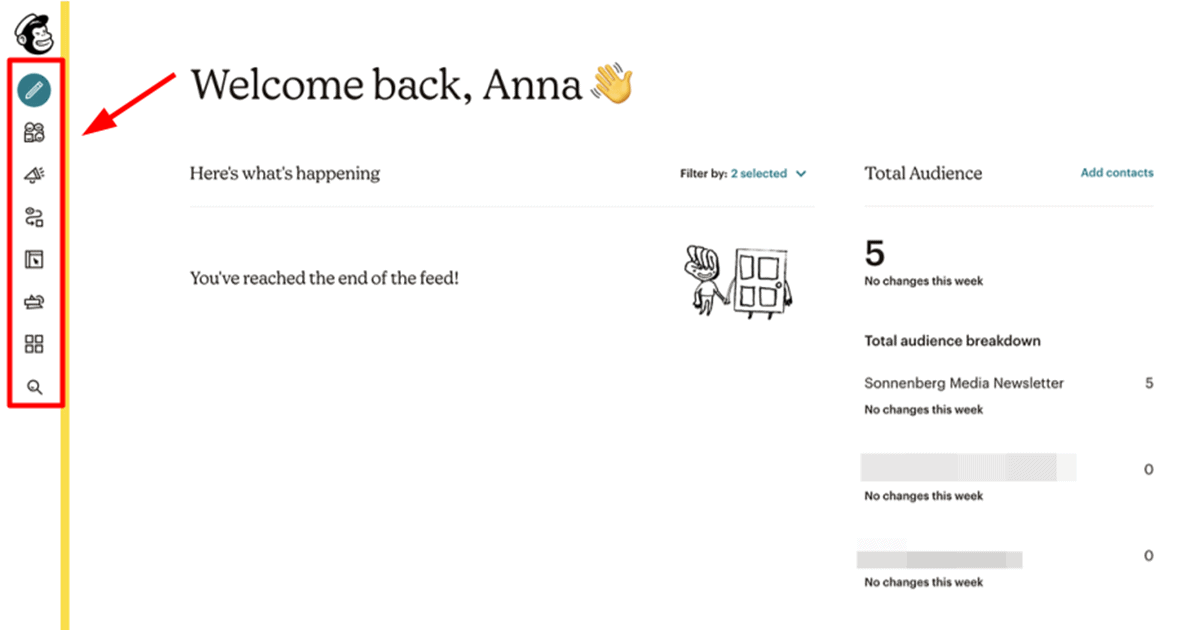Click the door illustration in feed
This screenshot has height=630, width=1200.
pos(757,280)
